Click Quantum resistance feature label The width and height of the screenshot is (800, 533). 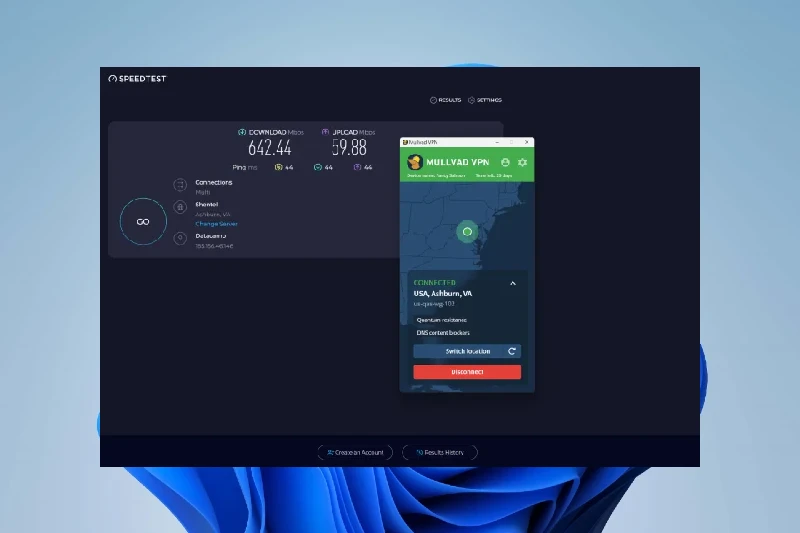[441, 320]
